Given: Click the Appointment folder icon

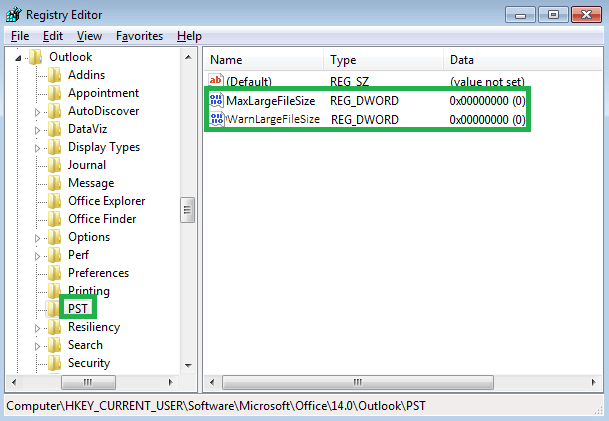Looking at the screenshot, I should click(54, 93).
